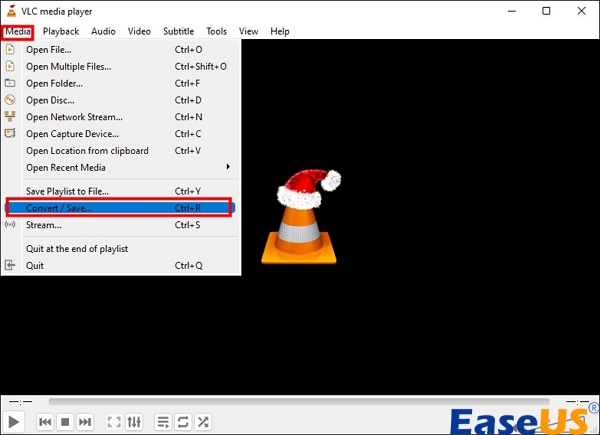Select Open Disc... menu entry
The width and height of the screenshot is (600, 435).
tap(121, 100)
